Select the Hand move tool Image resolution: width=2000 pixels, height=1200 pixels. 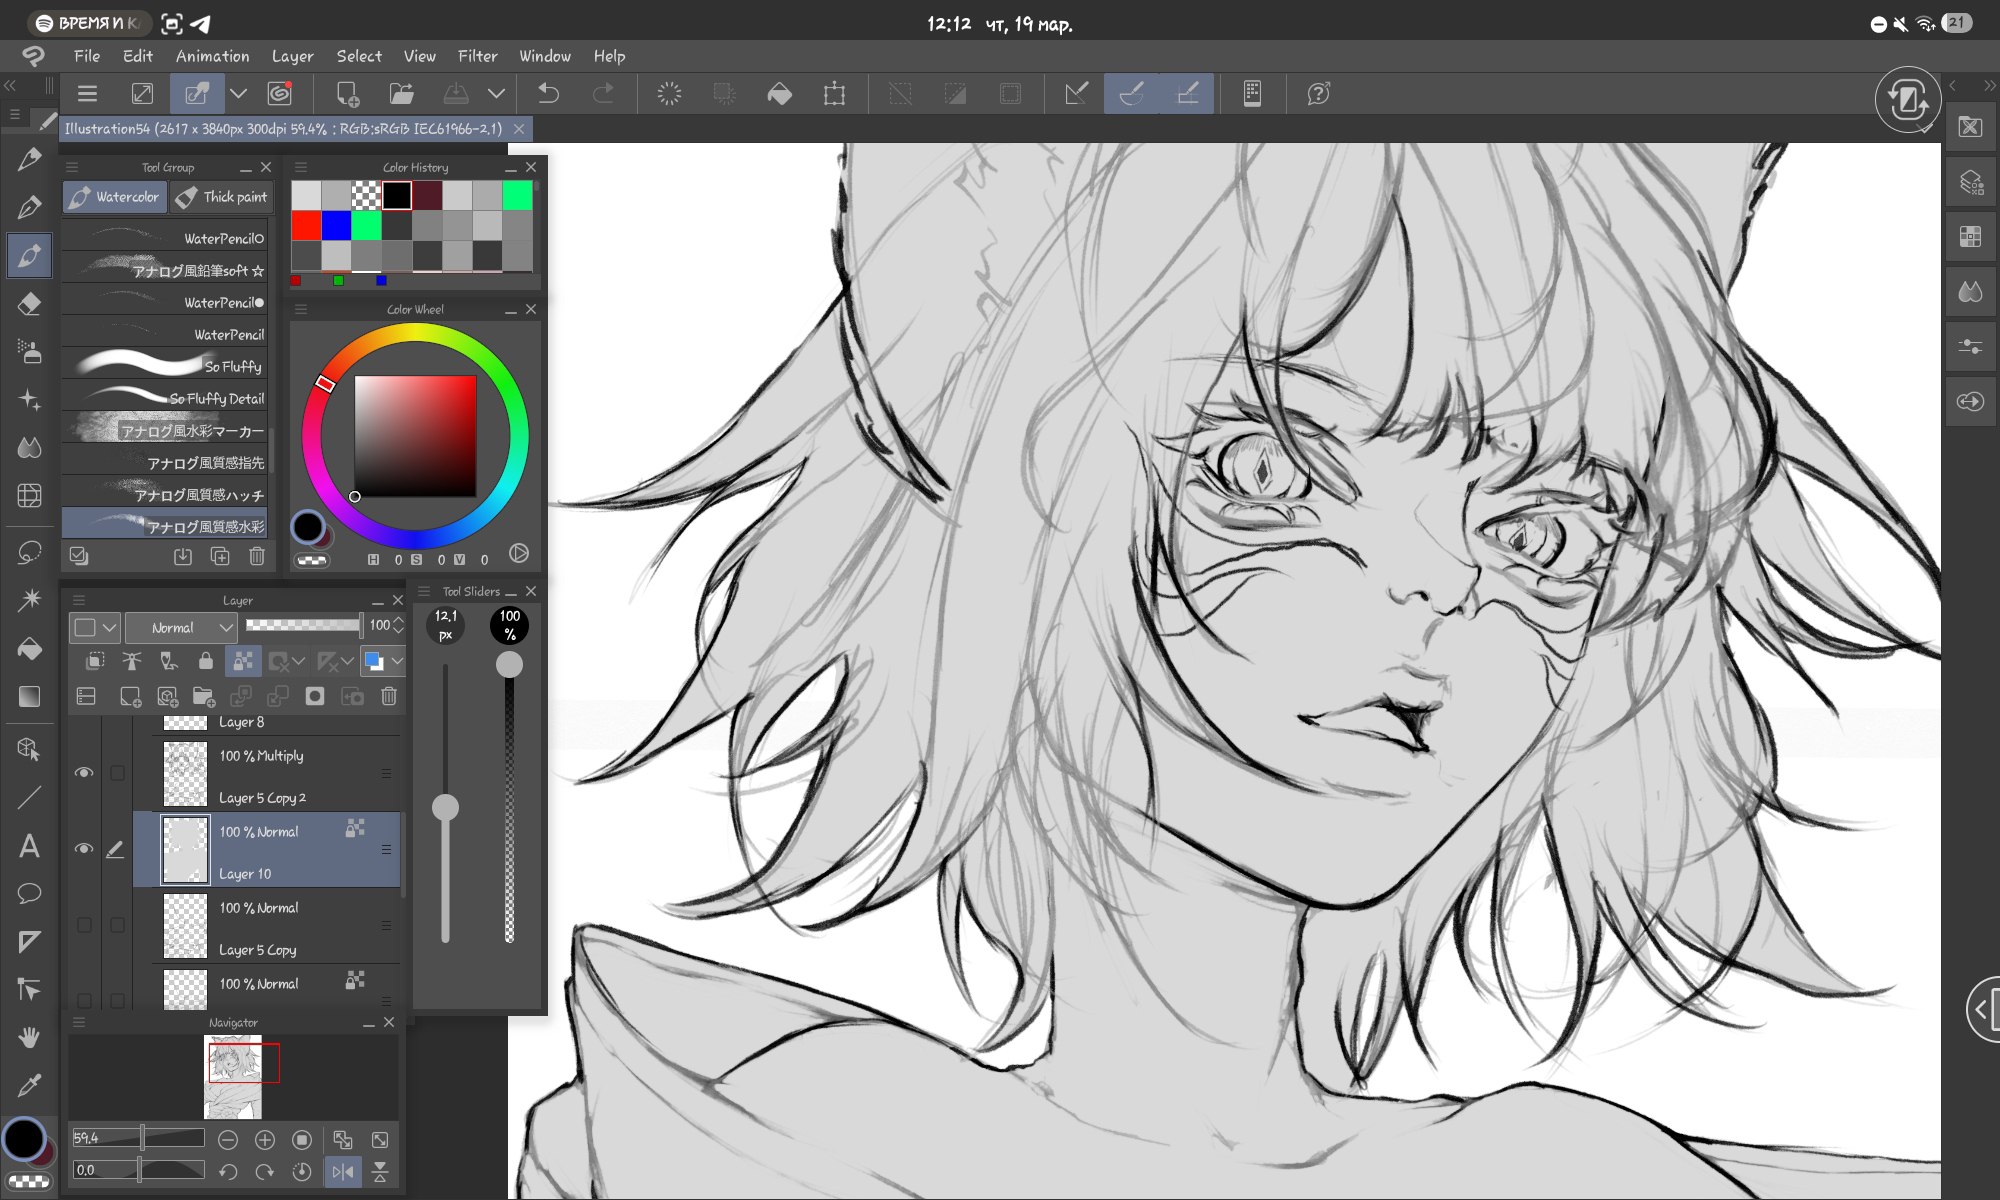(x=29, y=1037)
